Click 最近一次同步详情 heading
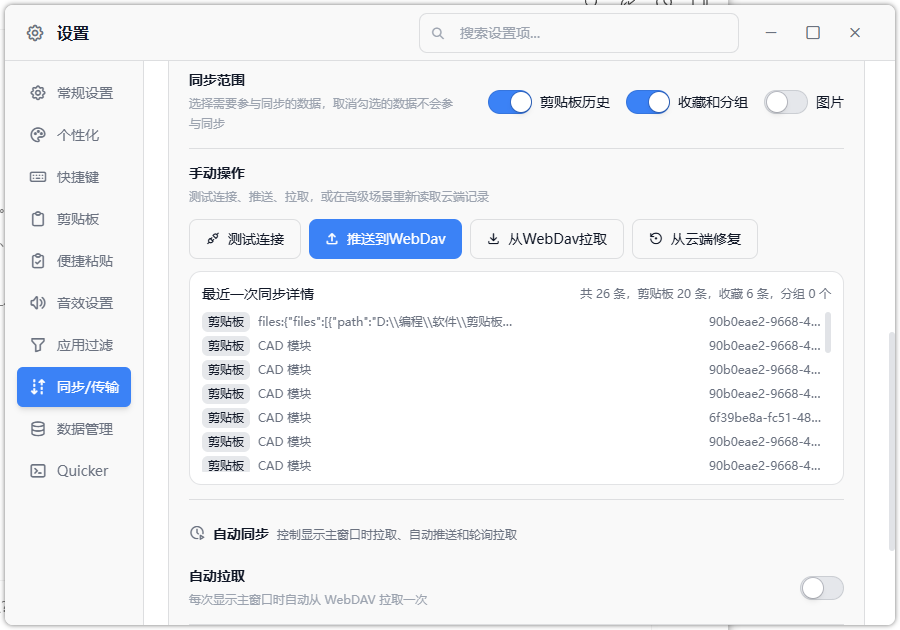 point(258,294)
